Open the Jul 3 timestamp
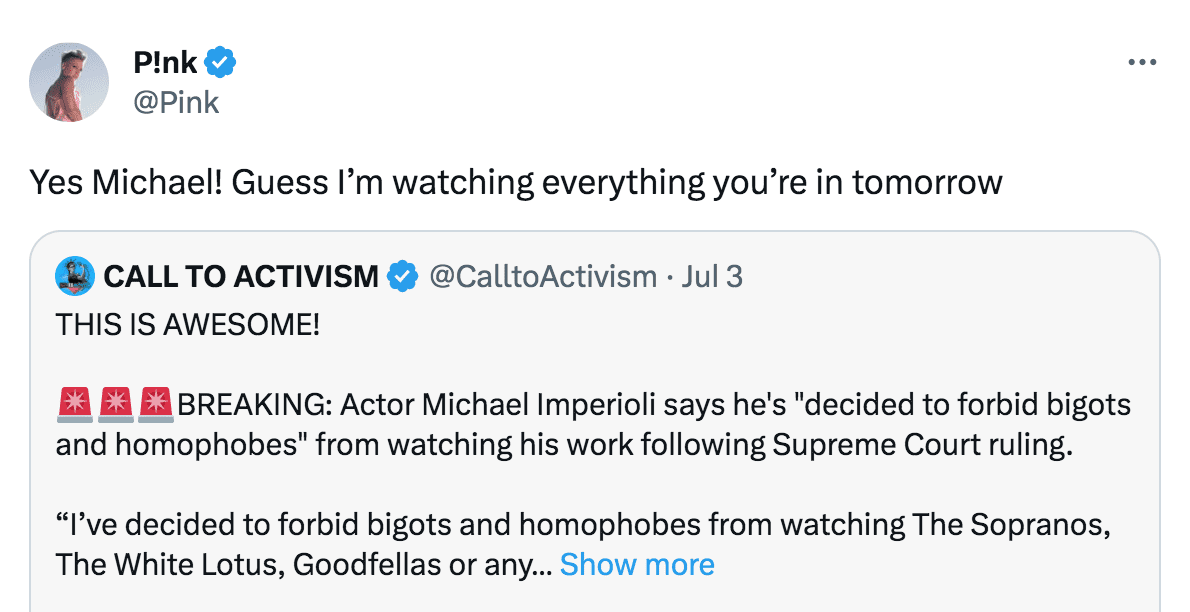Viewport: 1190px width, 612px height. point(712,276)
